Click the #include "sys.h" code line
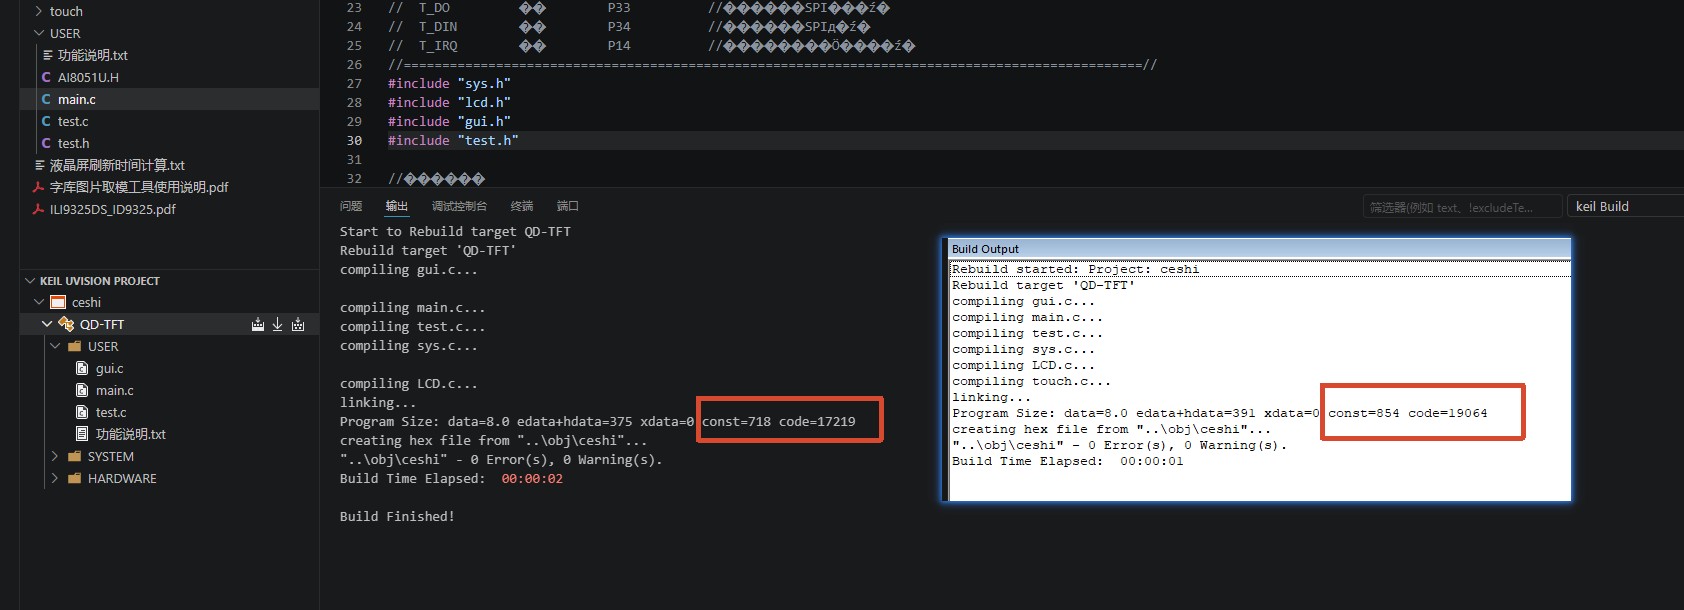Image resolution: width=1684 pixels, height=610 pixels. pos(449,83)
